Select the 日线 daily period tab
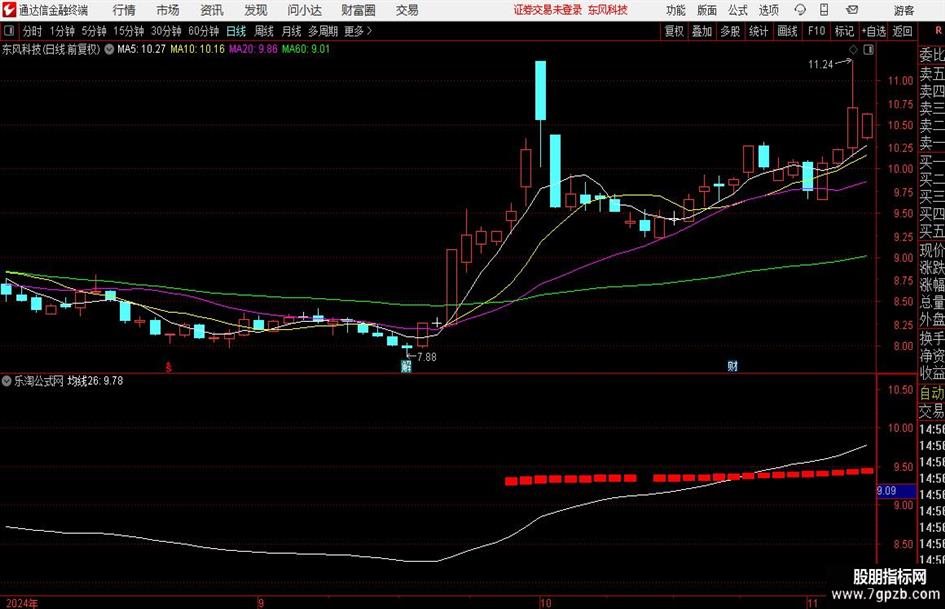Viewport: 945px width, 609px height. (236, 31)
